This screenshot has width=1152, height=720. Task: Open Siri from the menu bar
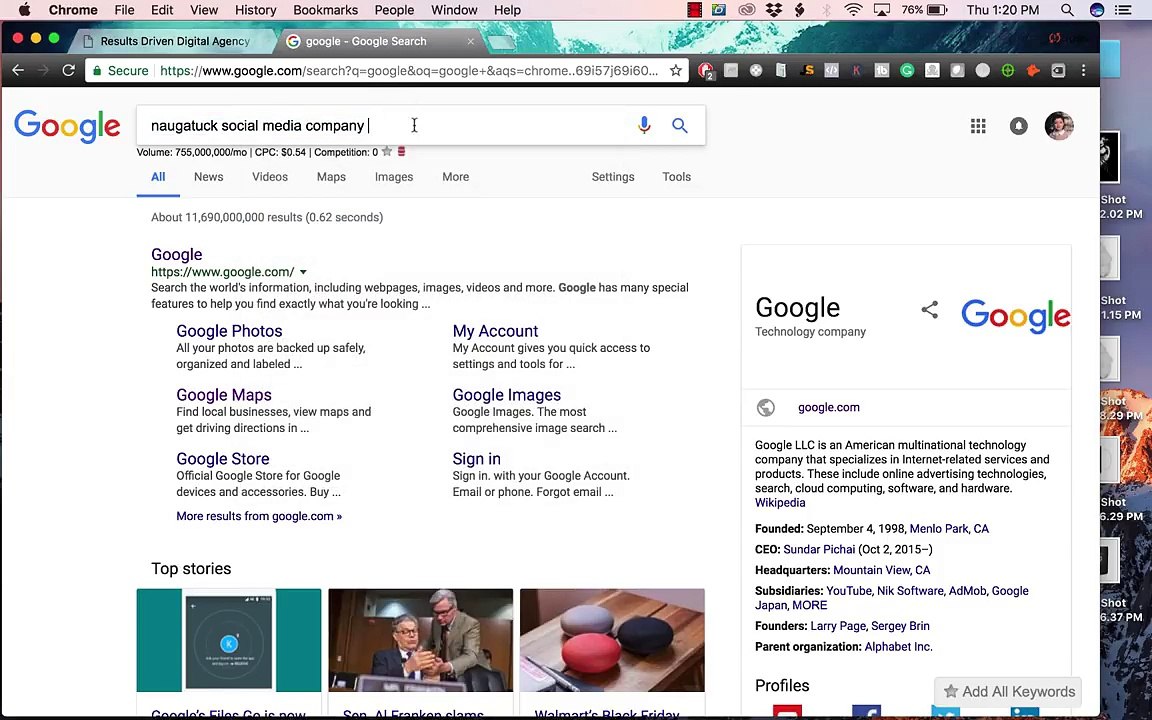pos(1097,10)
